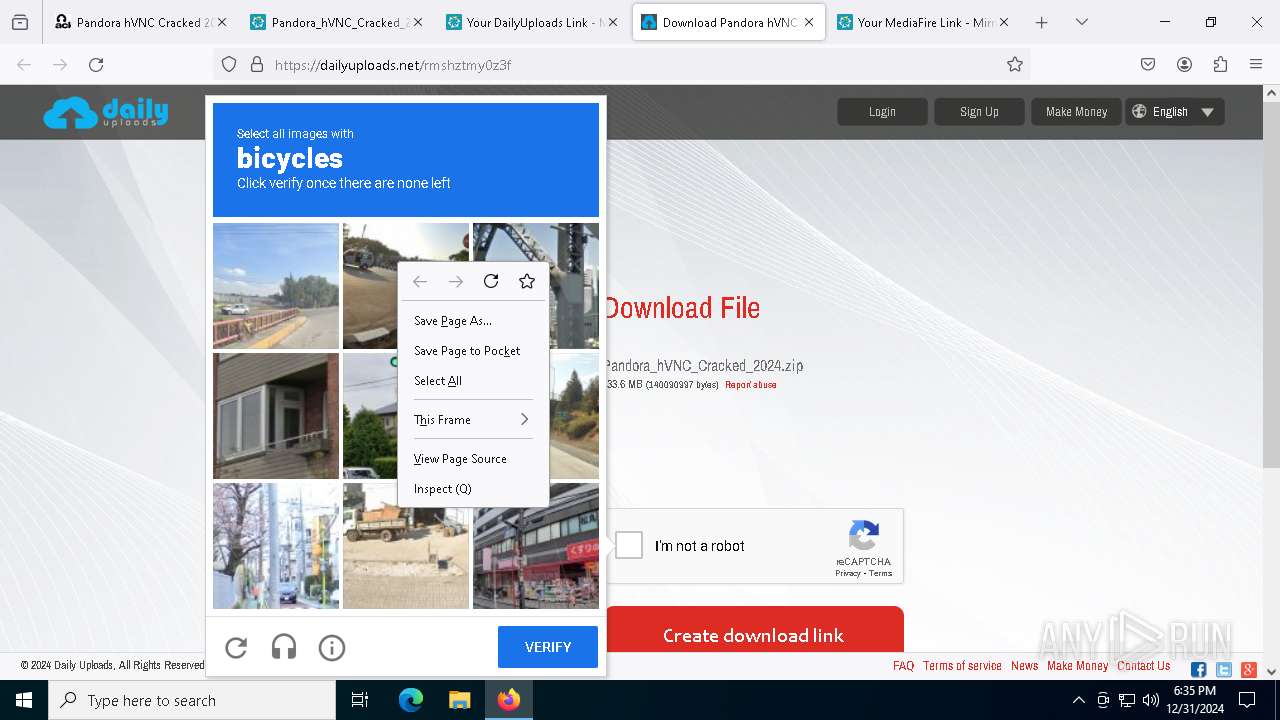Click the Google Plus icon in footer
Screen dimensions: 1280x720
point(1248,670)
